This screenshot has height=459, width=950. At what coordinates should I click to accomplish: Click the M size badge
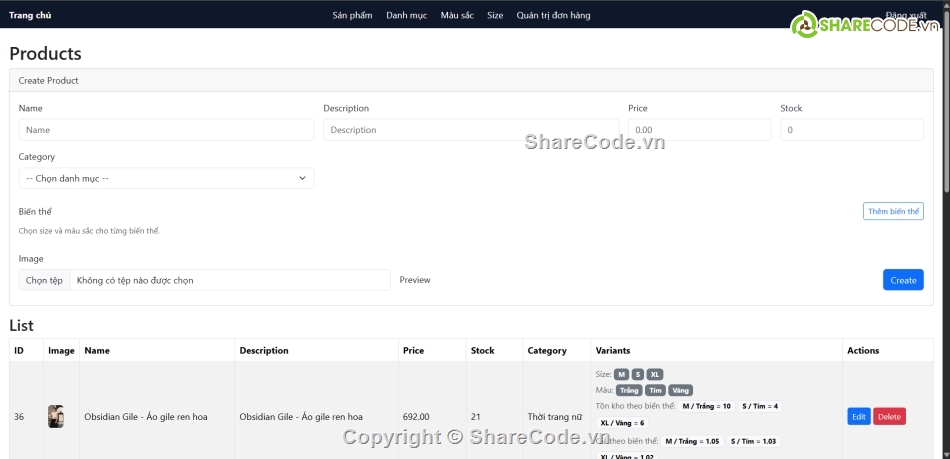pos(622,374)
